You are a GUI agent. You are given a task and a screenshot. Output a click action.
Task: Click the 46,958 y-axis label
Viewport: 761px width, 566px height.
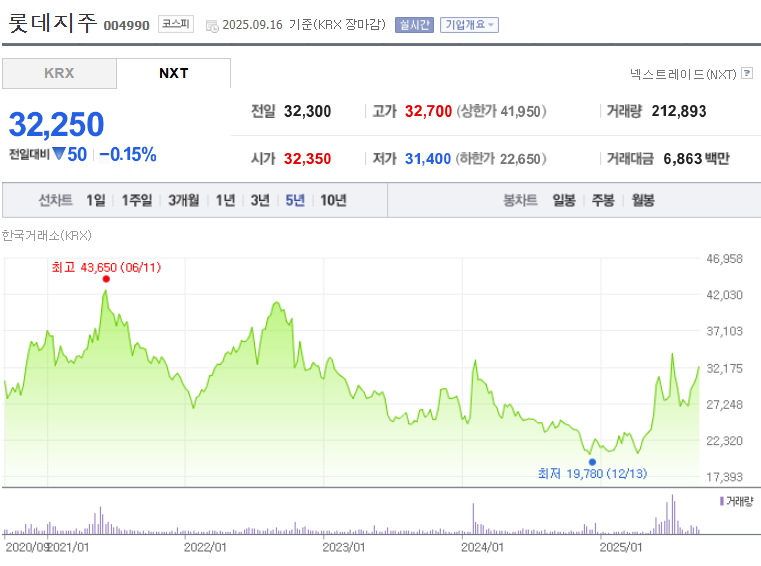[724, 259]
